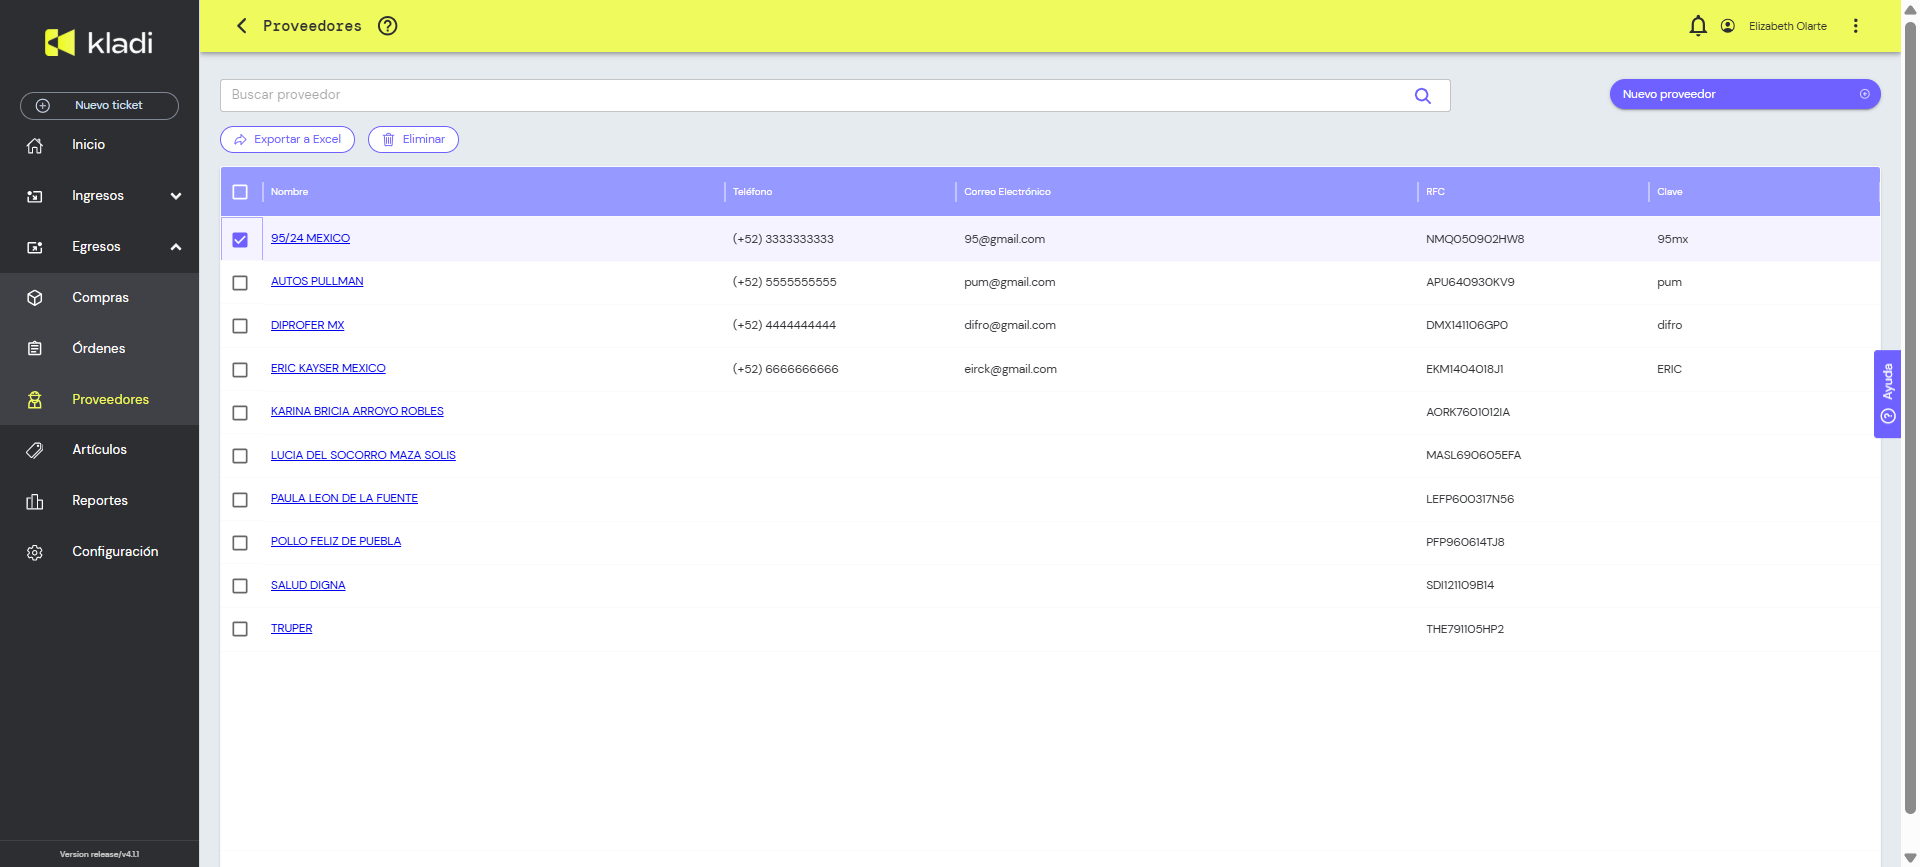Screen dimensions: 1920x867
Task: Click the Eliminar button
Action: pos(413,140)
